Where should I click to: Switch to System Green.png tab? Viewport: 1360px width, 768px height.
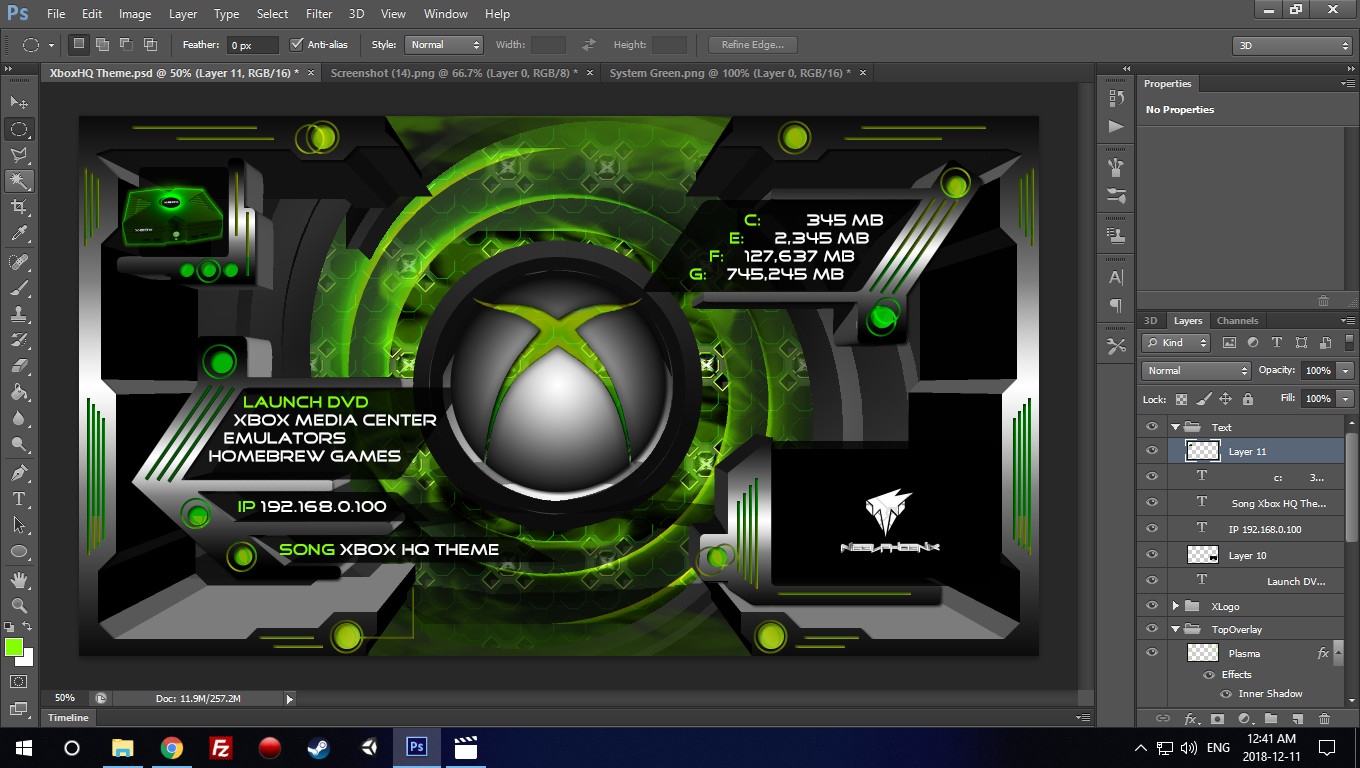coord(730,73)
